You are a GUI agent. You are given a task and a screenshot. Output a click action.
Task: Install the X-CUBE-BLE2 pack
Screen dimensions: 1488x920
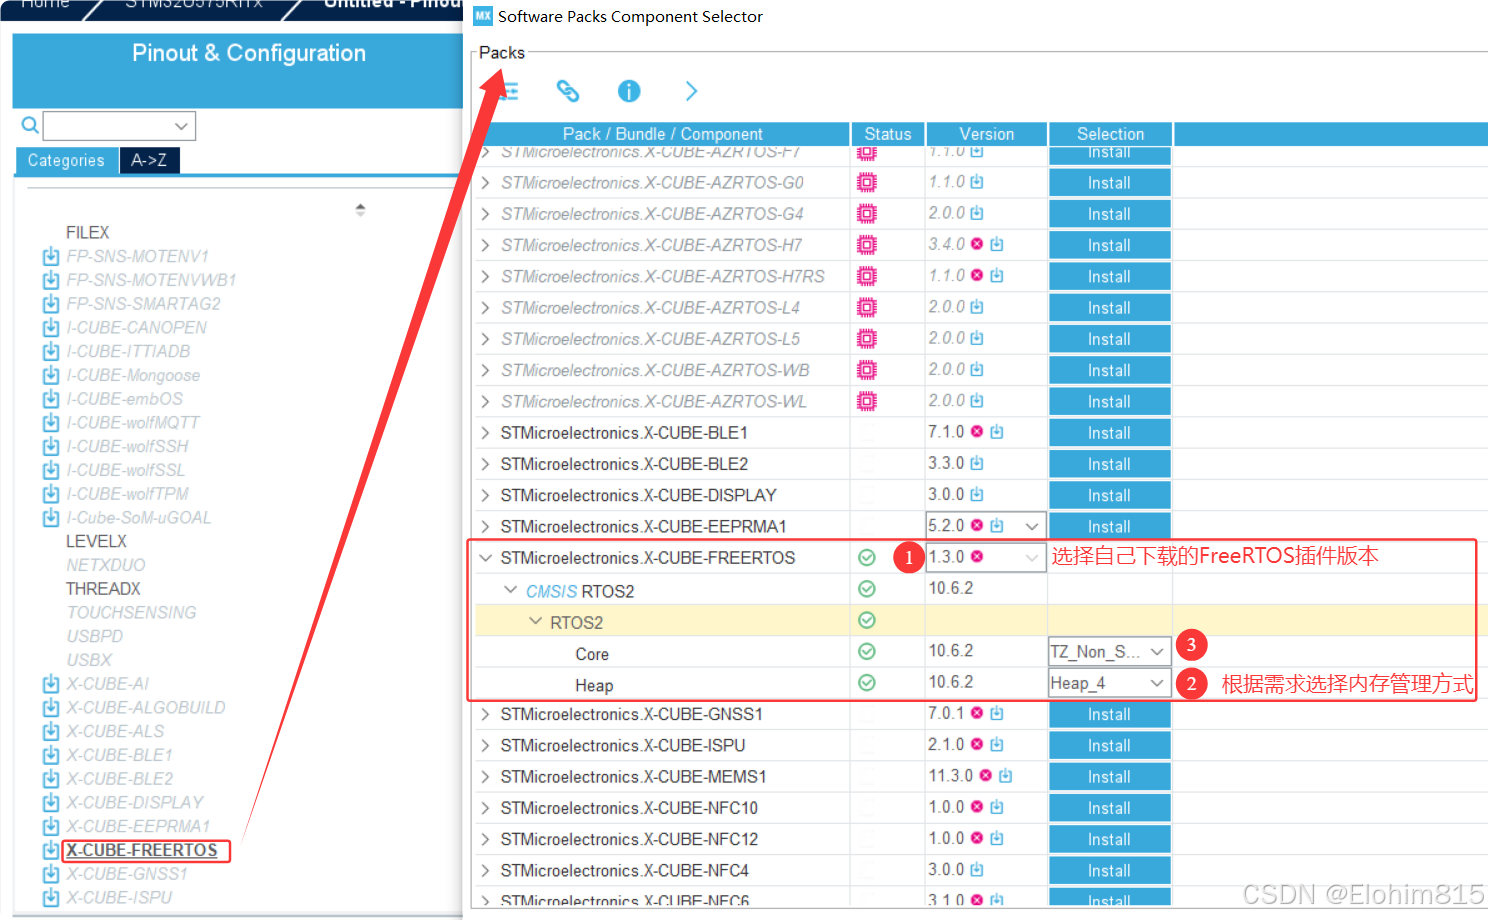pos(1109,464)
